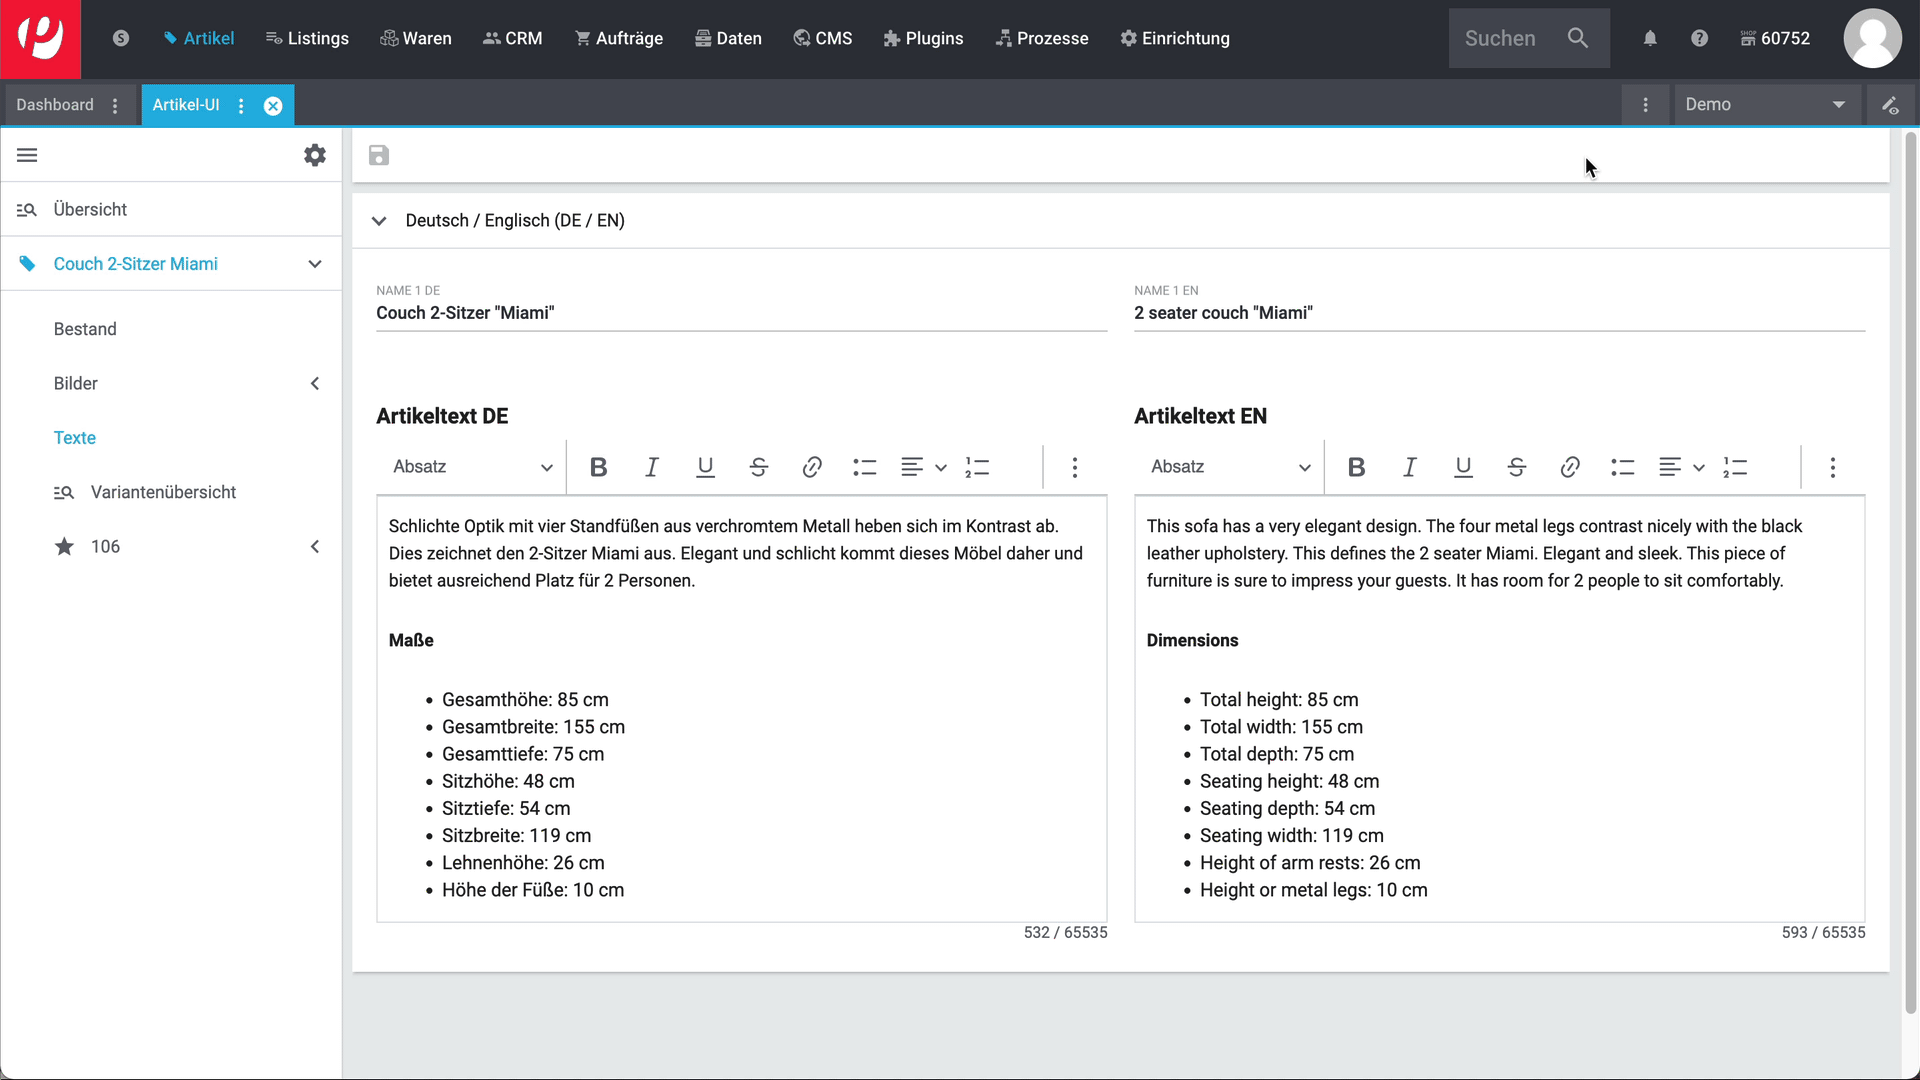Insert a link in the Artikeltext DE editor
The height and width of the screenshot is (1080, 1920).
tap(811, 467)
